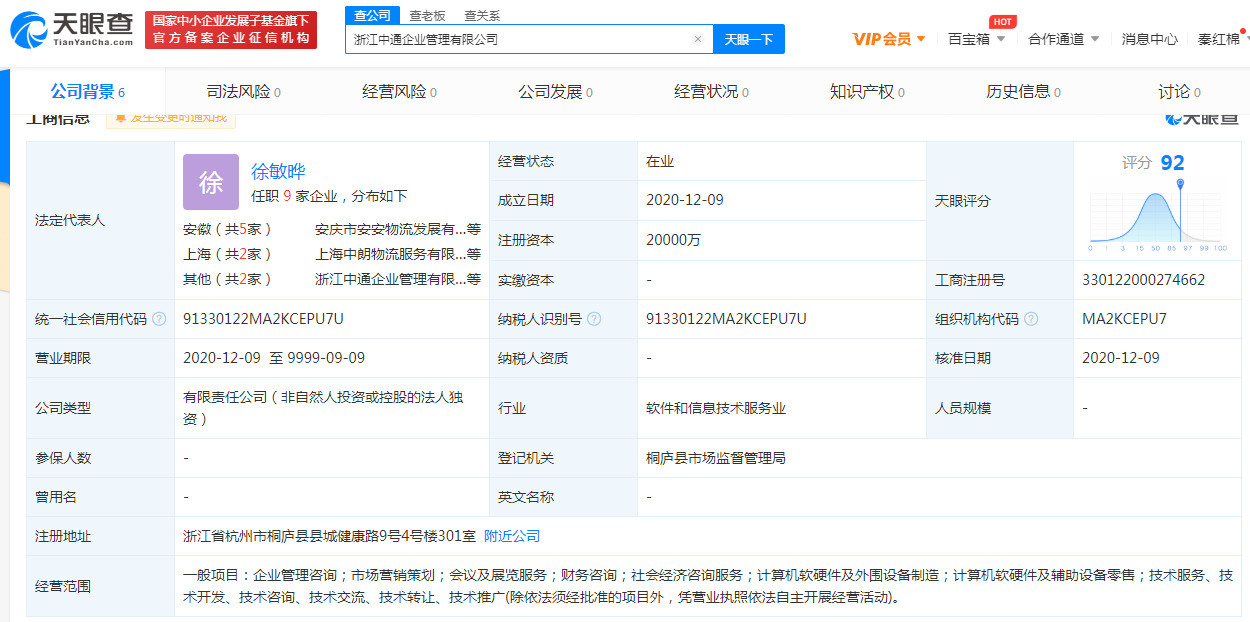The image size is (1250, 622).
Task: Click the 发生变更时通知我 button
Action: [171, 118]
